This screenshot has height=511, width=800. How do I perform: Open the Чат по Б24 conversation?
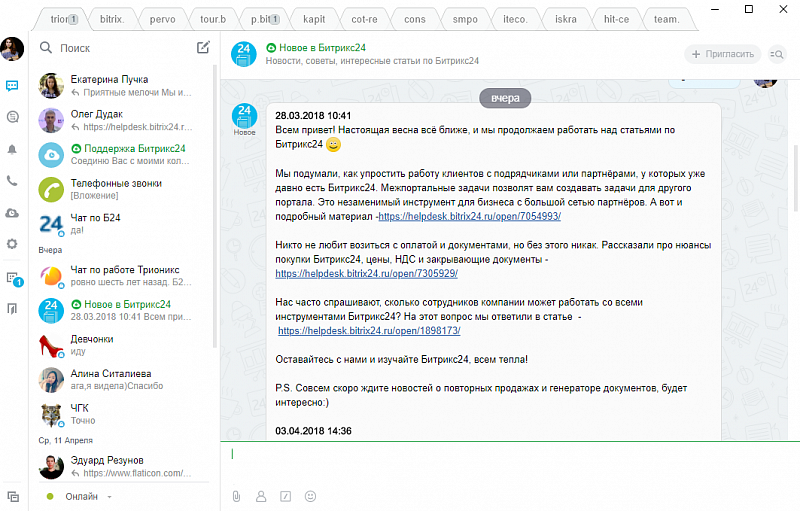pos(122,224)
